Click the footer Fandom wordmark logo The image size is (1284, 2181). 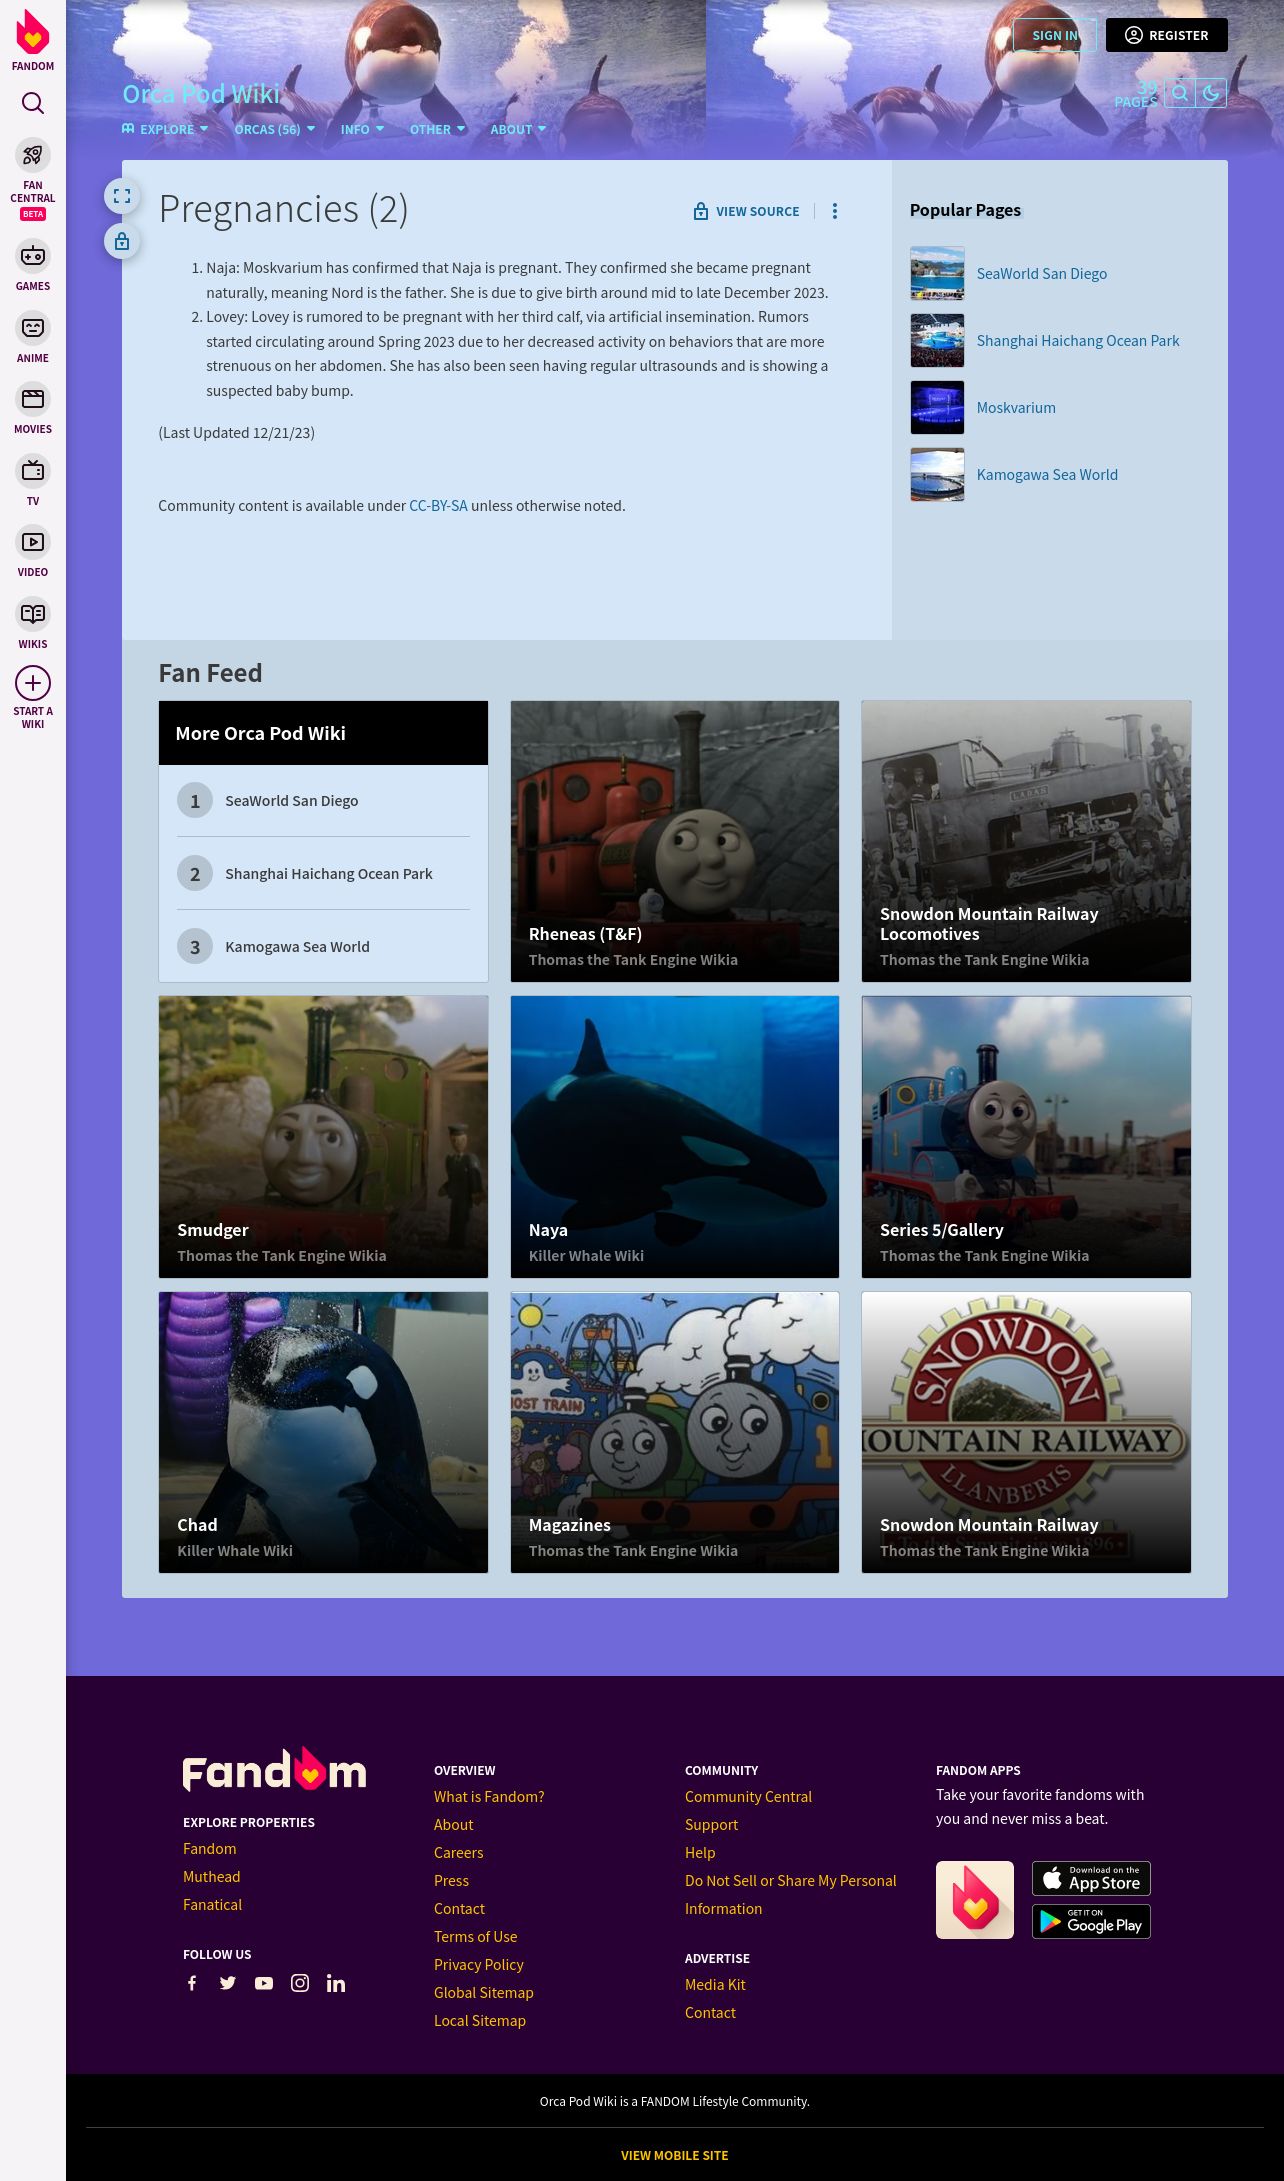point(274,1770)
